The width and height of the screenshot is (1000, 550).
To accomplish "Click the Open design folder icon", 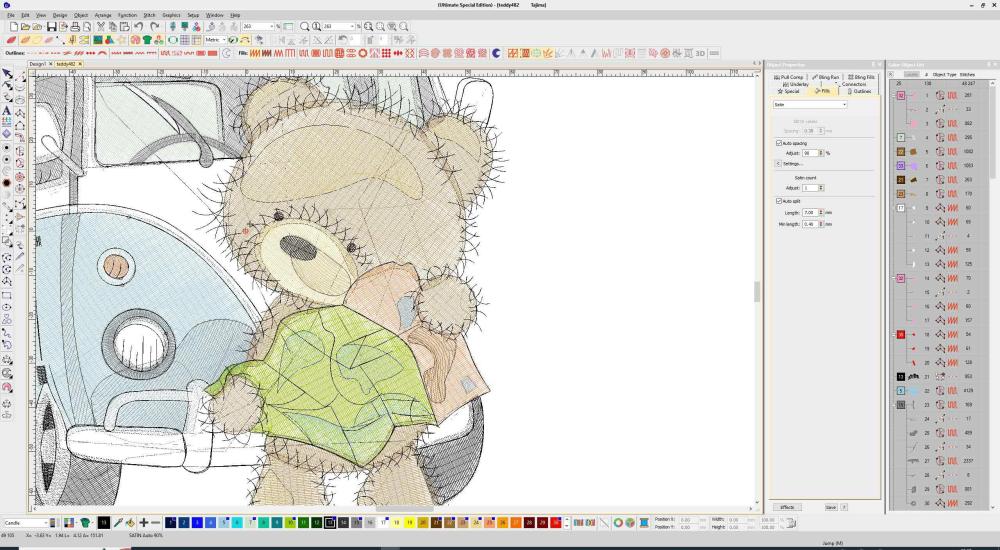I will pos(26,27).
